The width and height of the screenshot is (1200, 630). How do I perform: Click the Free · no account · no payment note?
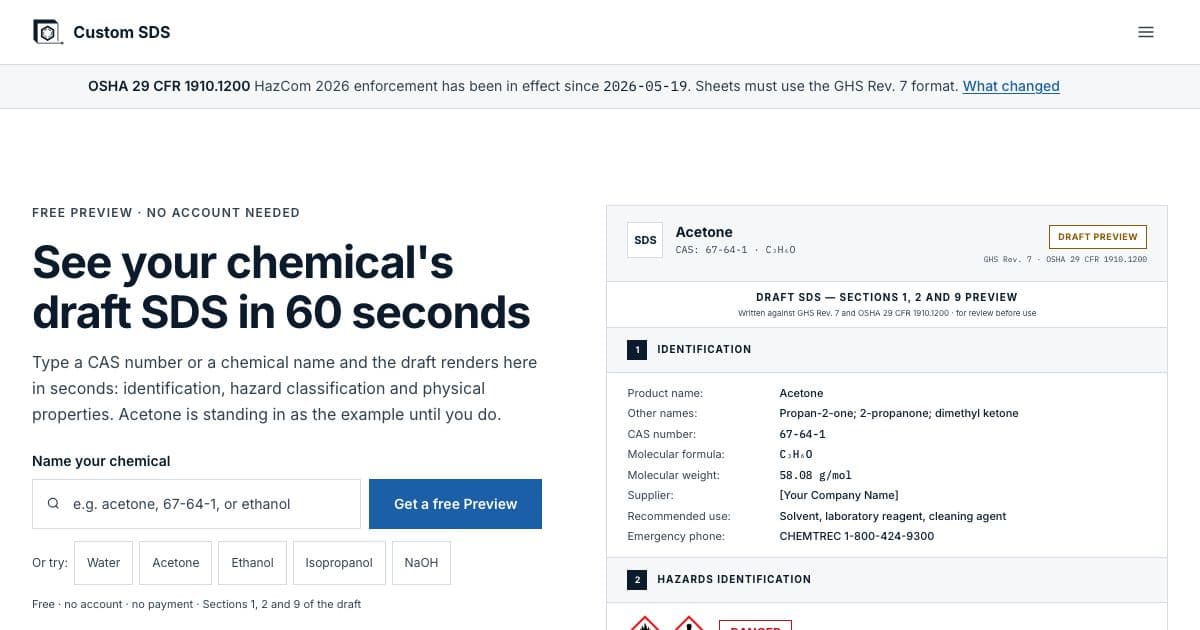coord(196,604)
